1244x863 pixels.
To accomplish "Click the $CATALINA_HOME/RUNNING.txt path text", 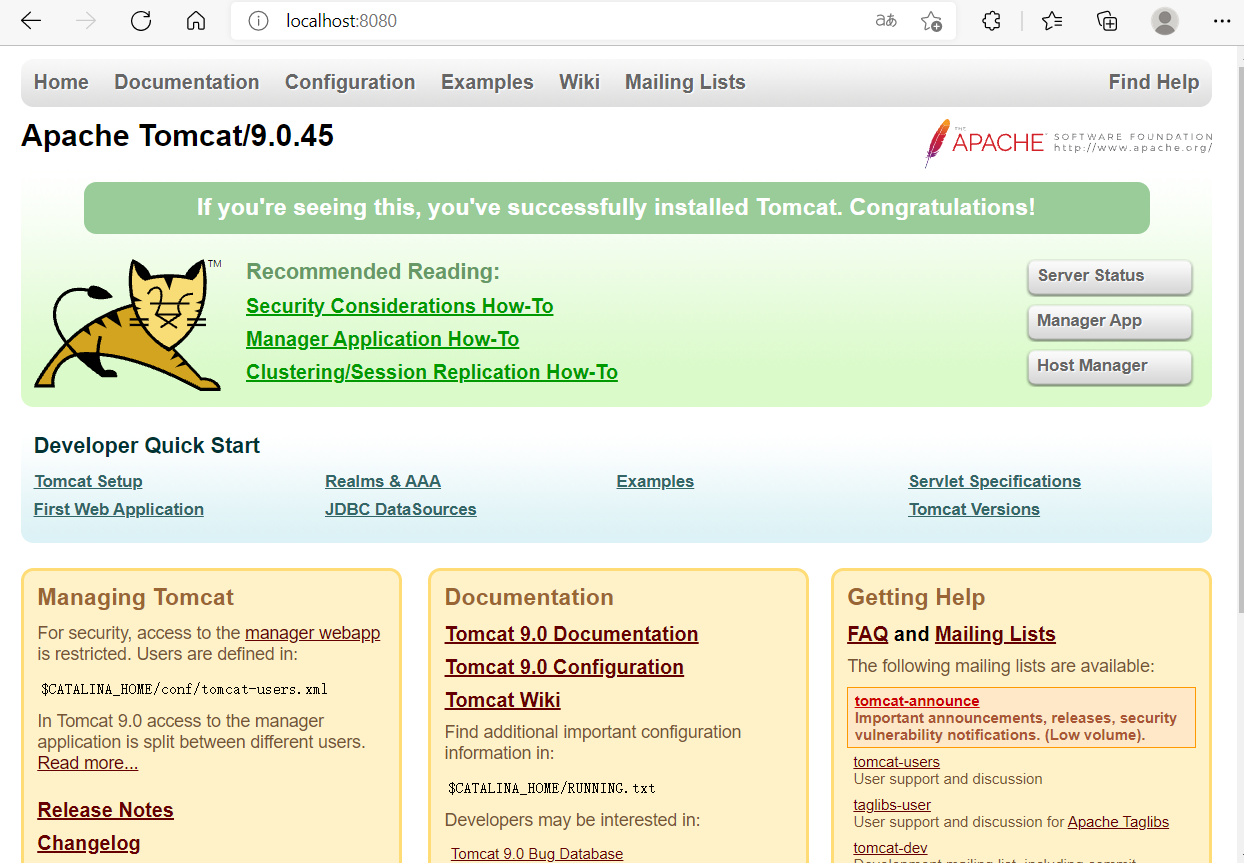I will pos(552,788).
